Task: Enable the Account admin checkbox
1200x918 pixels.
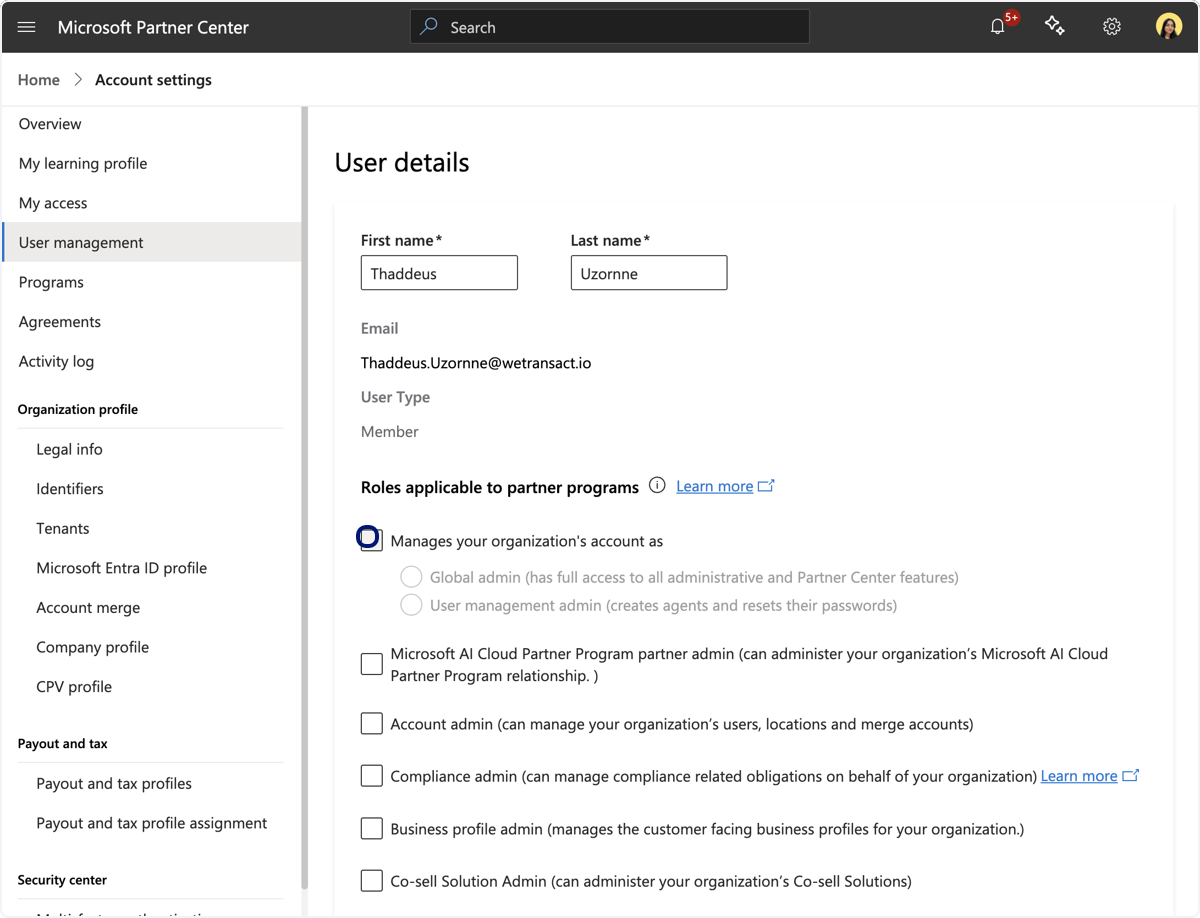Action: tap(371, 723)
